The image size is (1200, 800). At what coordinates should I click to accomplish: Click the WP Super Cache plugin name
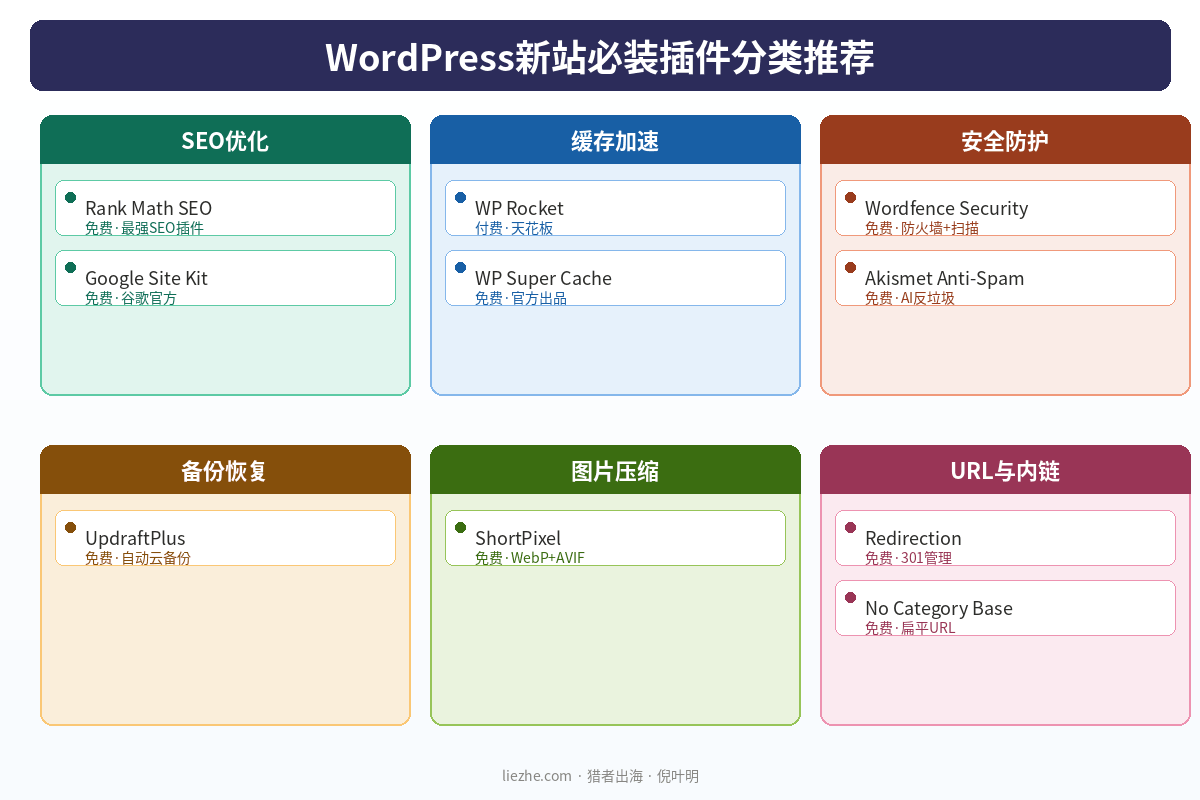click(x=543, y=278)
